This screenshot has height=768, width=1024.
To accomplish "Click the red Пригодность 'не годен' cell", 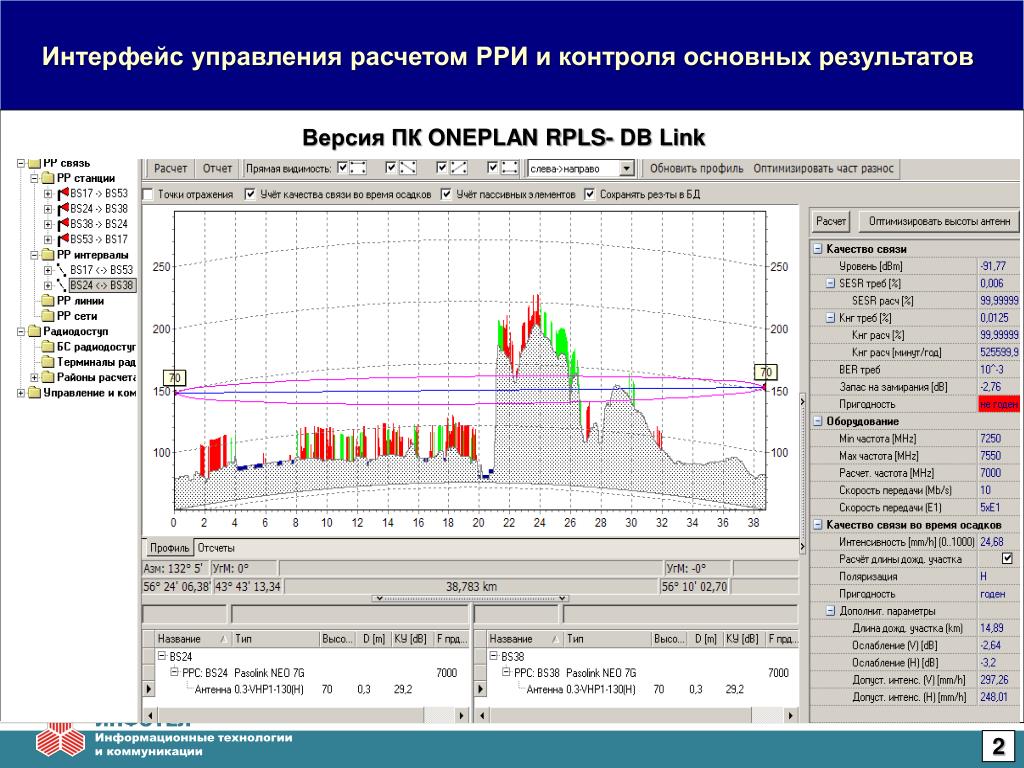I will (x=999, y=404).
